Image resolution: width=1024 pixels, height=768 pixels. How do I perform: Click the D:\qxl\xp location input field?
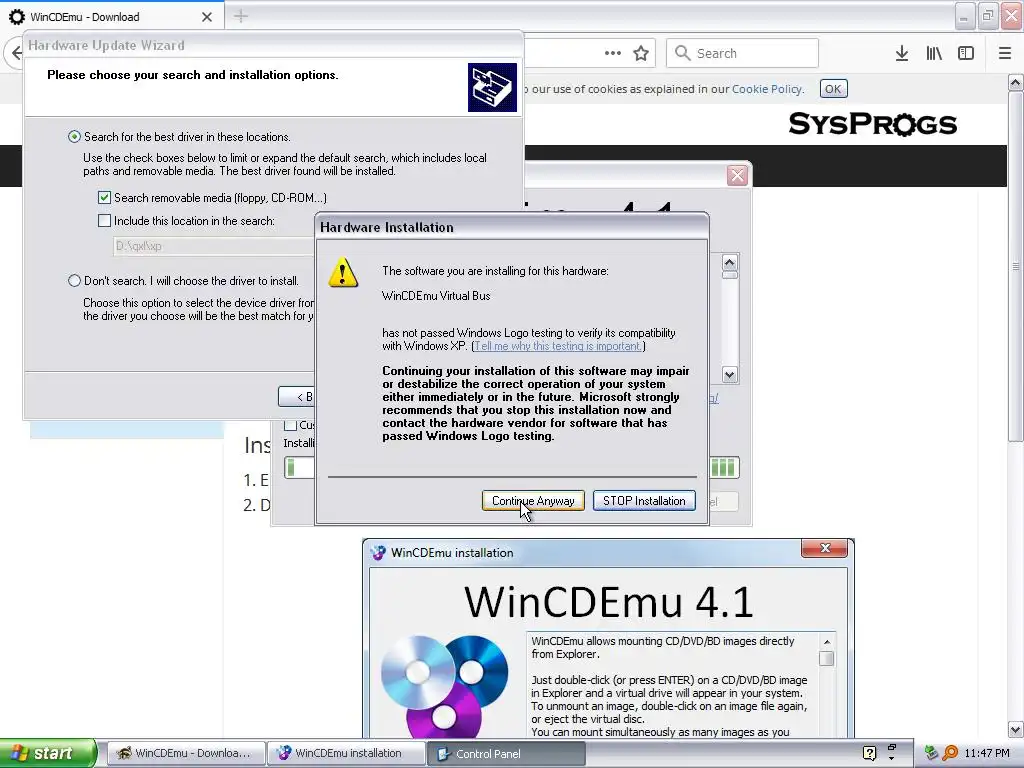click(x=214, y=246)
